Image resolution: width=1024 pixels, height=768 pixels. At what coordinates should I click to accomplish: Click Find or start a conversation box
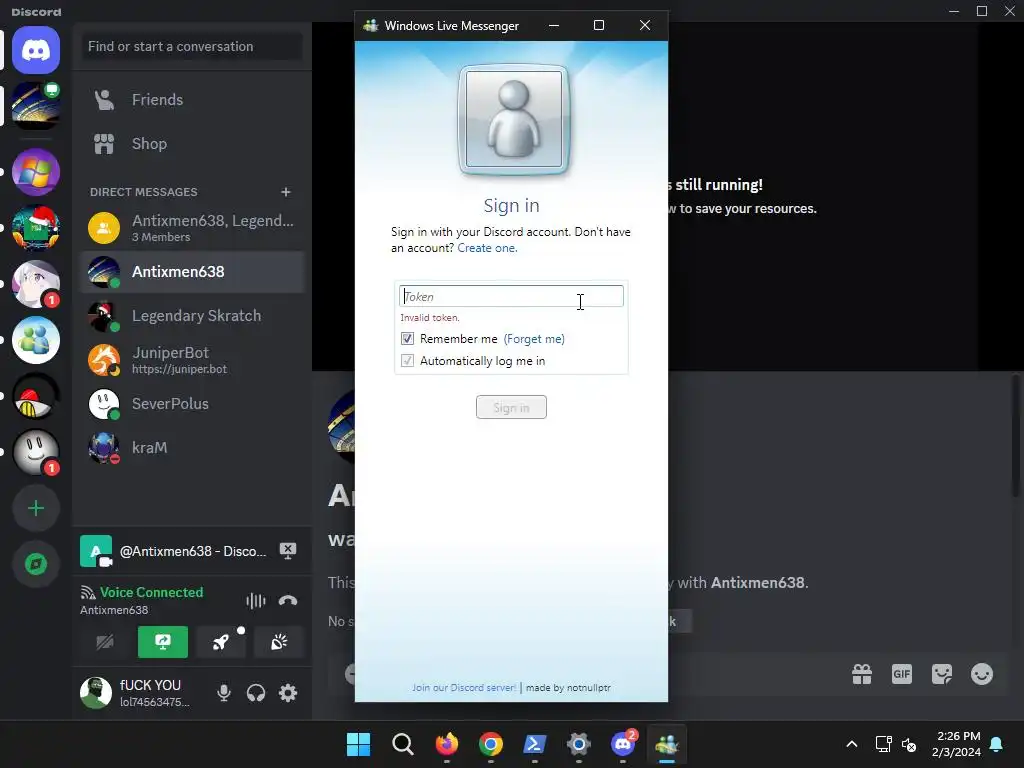(191, 46)
